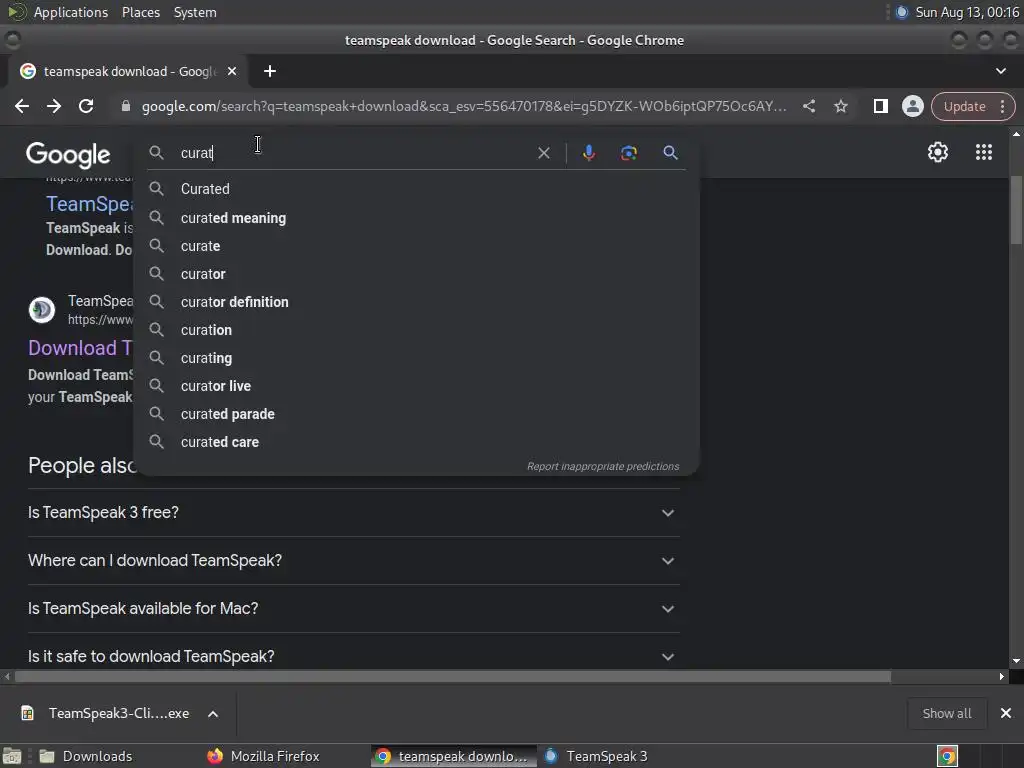Open the Google apps grid
1024x768 pixels.
(984, 152)
